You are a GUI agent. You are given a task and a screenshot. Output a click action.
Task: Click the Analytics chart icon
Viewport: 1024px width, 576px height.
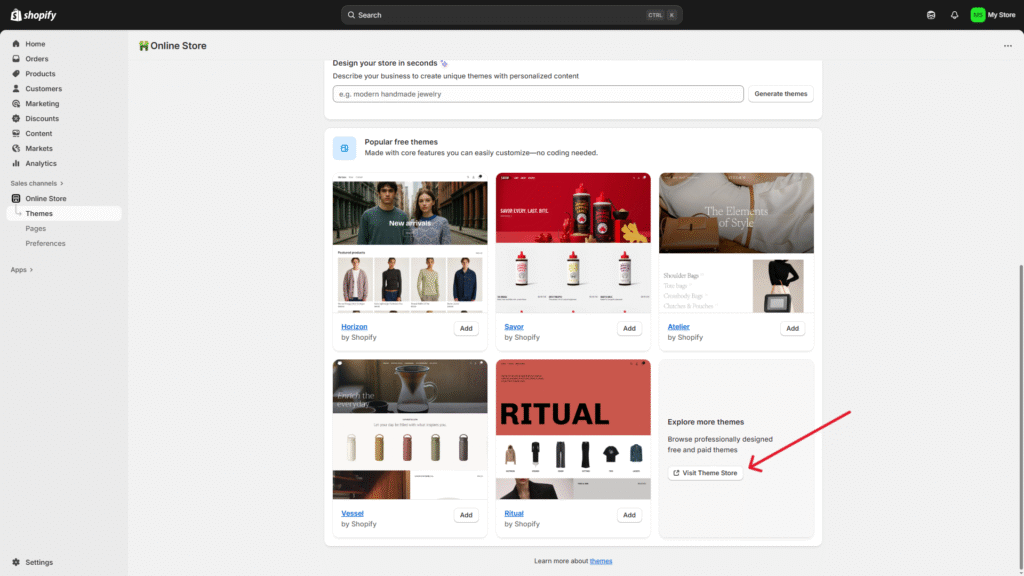16,163
